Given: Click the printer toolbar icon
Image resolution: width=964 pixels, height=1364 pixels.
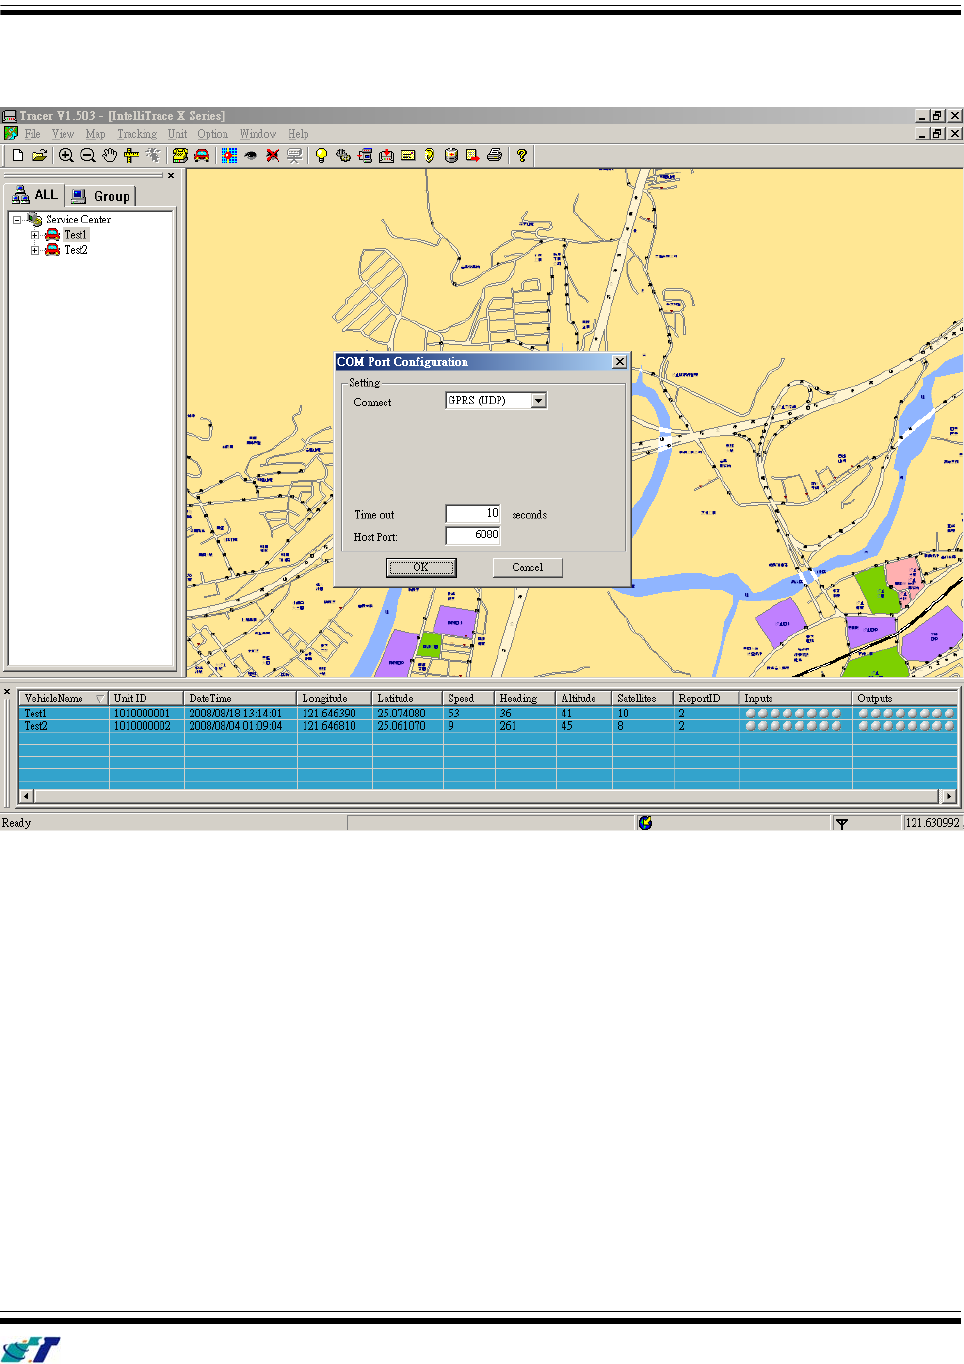Looking at the screenshot, I should pos(494,155).
